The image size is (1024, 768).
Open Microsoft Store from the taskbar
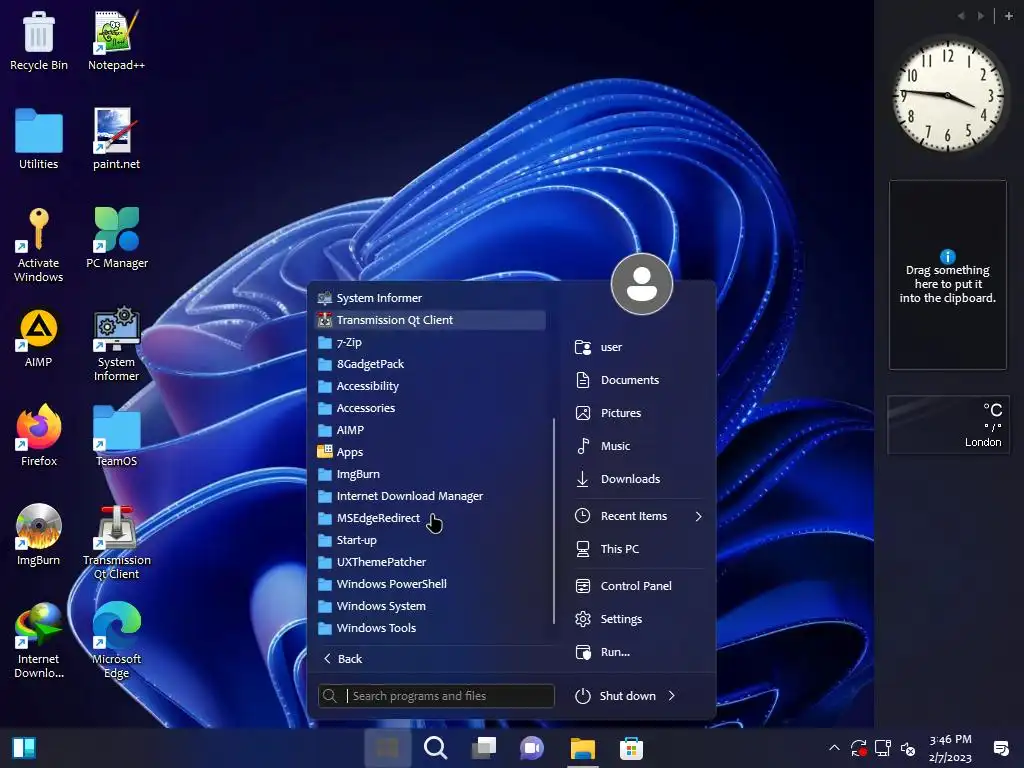point(632,748)
